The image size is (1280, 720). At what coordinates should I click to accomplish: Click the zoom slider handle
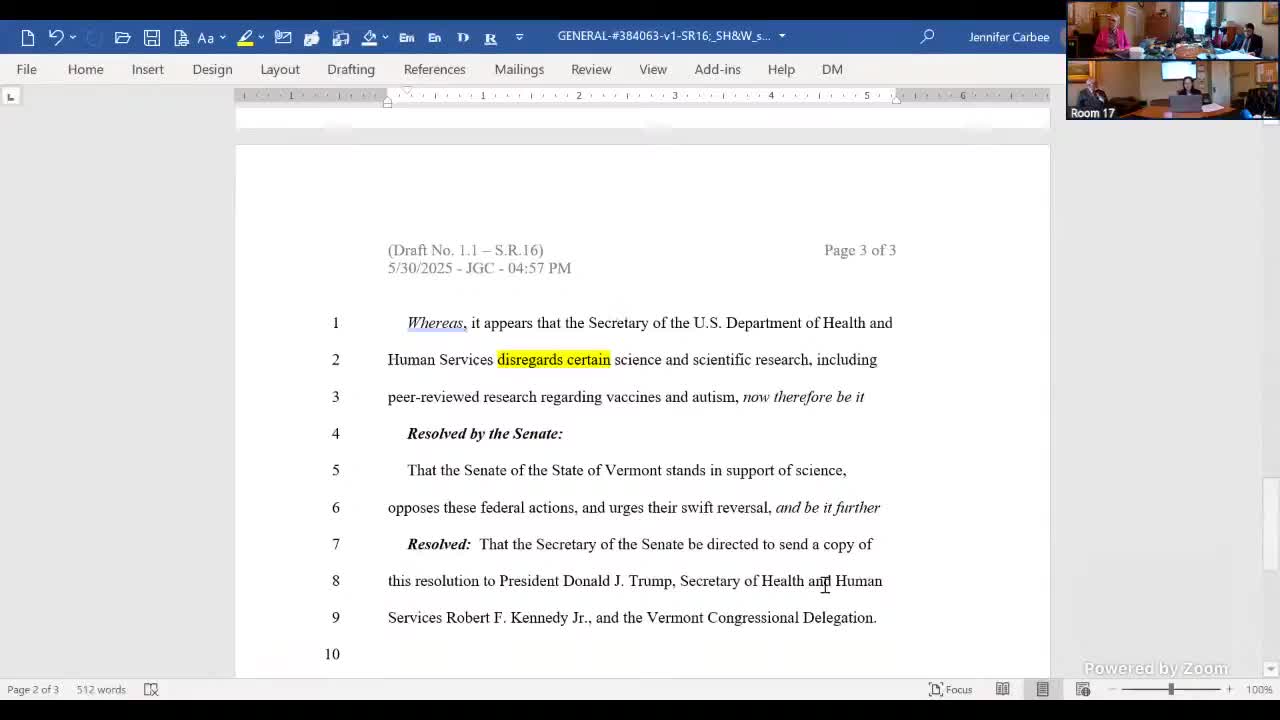point(1171,689)
